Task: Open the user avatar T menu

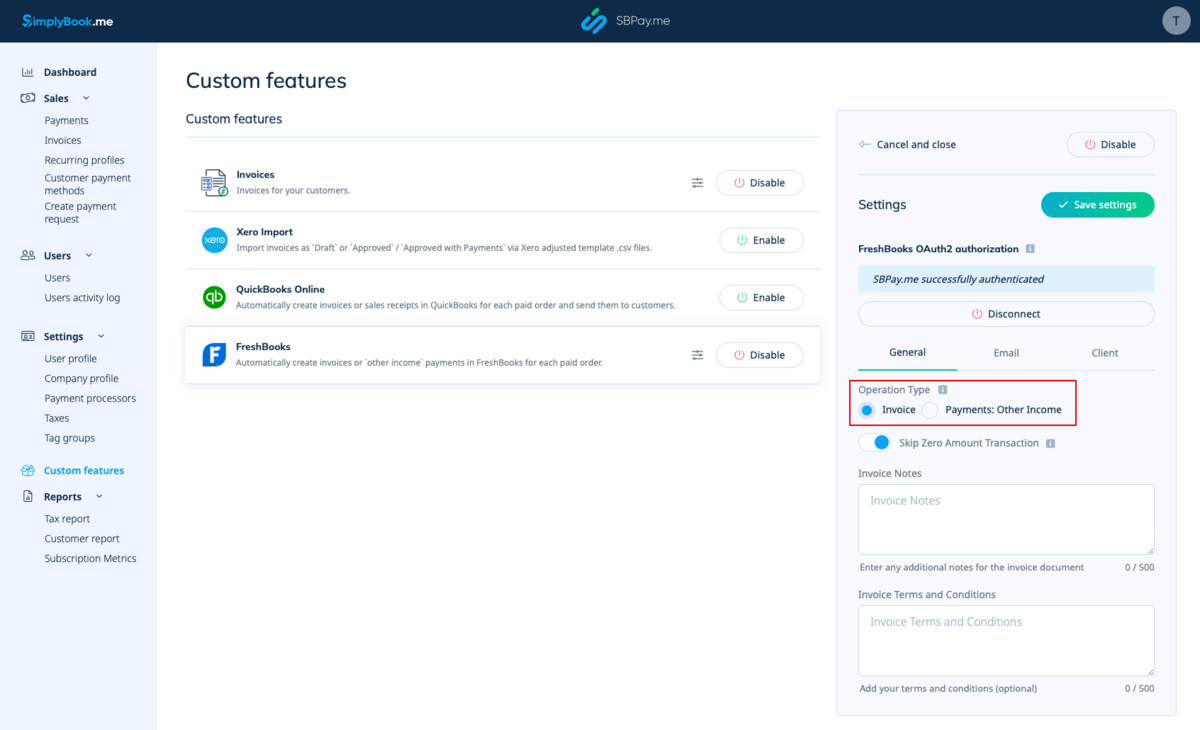Action: coord(1176,21)
